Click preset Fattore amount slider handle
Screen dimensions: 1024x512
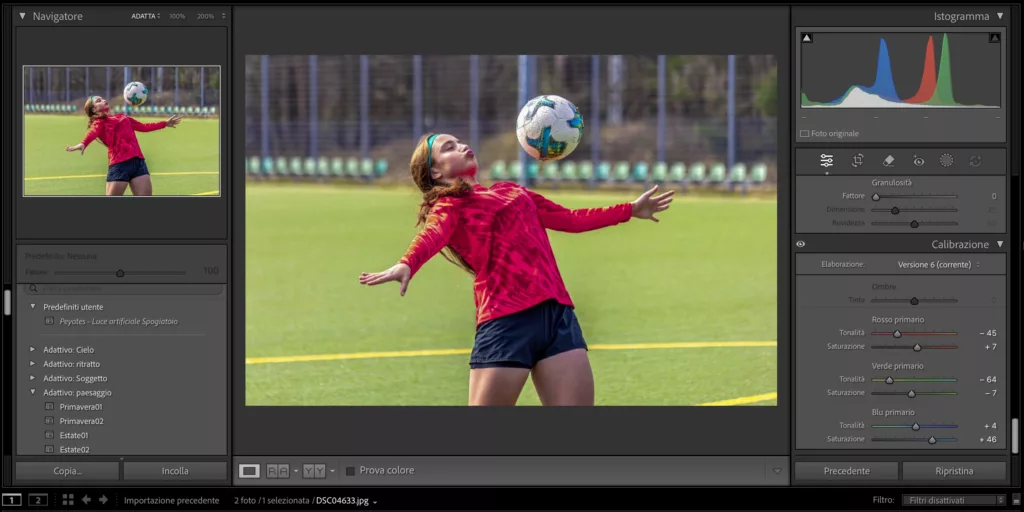tap(120, 273)
